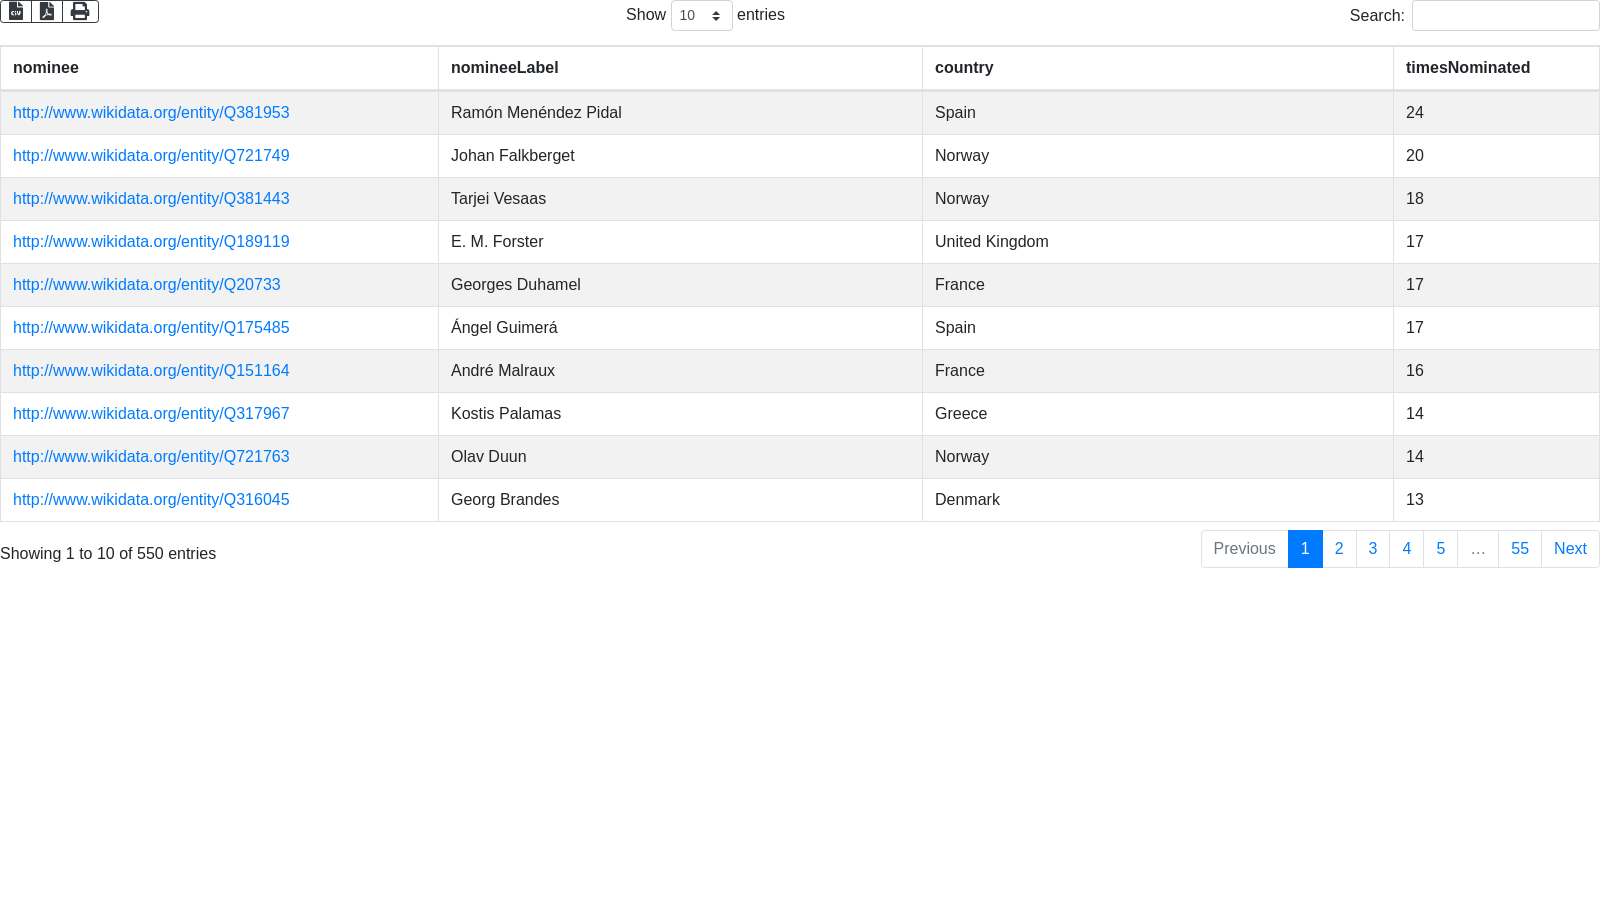Select timesNominated value 16
The image size is (1600, 900).
1496,371
